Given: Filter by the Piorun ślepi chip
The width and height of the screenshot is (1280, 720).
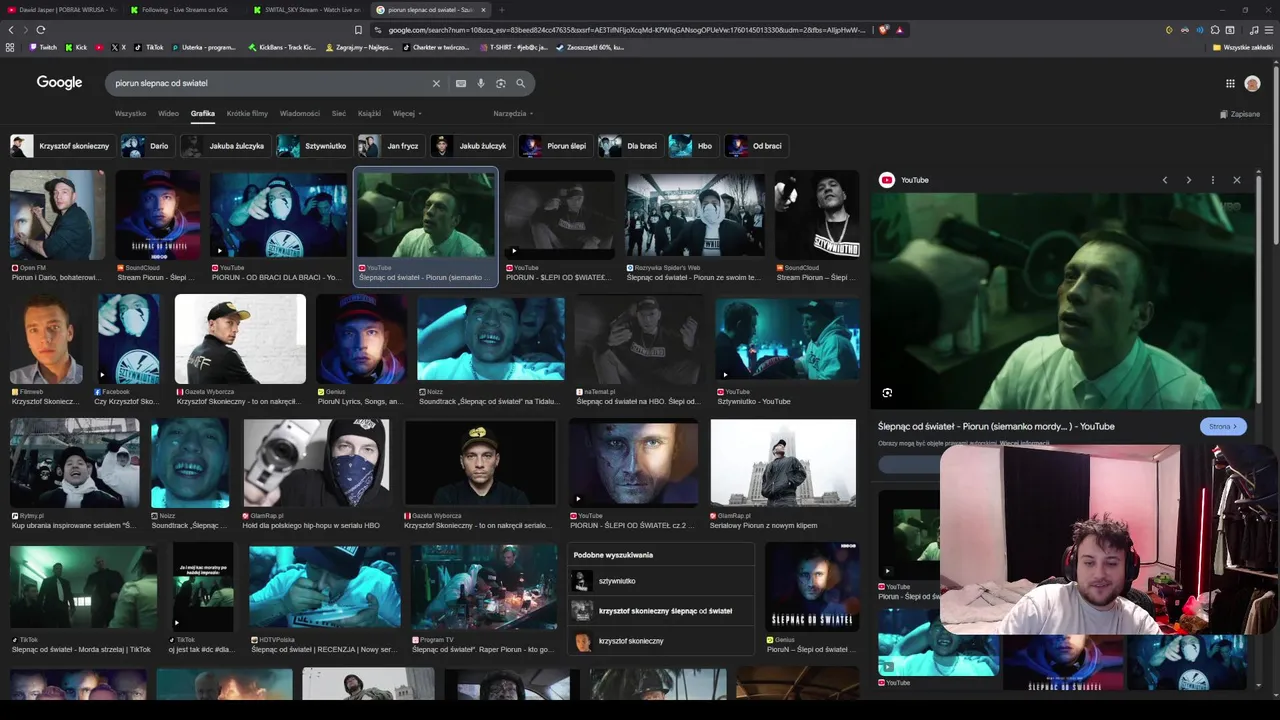Looking at the screenshot, I should click(x=554, y=146).
